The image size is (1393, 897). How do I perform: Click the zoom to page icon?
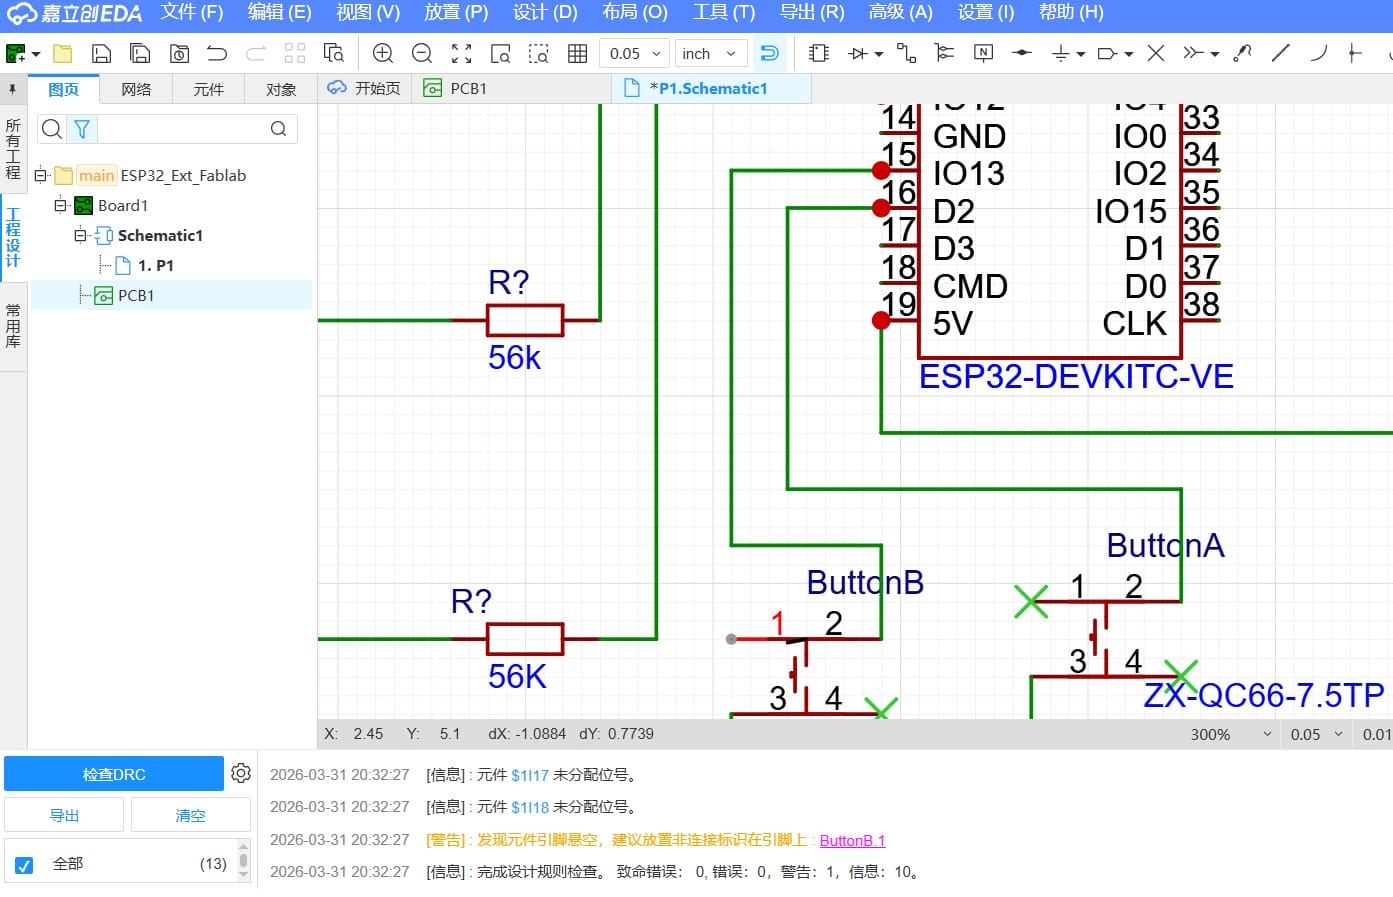point(500,54)
